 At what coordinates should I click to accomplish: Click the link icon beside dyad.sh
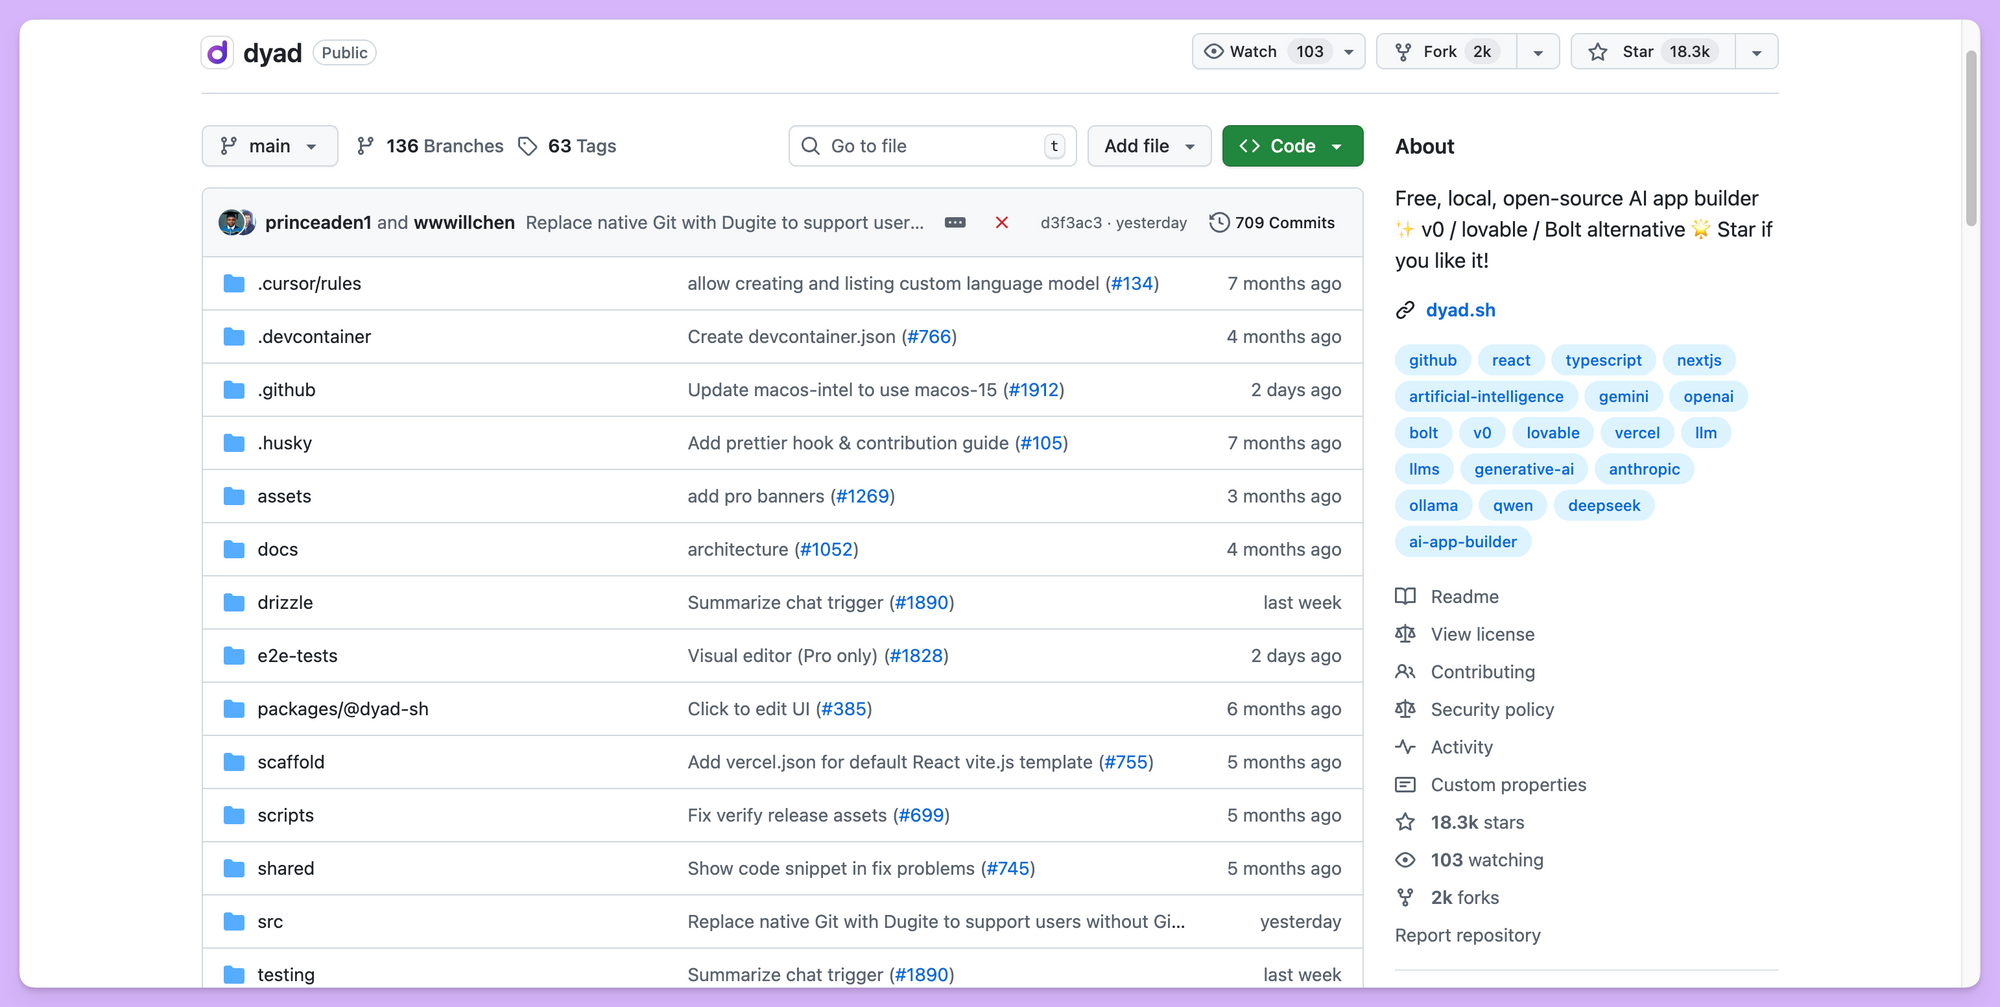pyautogui.click(x=1405, y=310)
